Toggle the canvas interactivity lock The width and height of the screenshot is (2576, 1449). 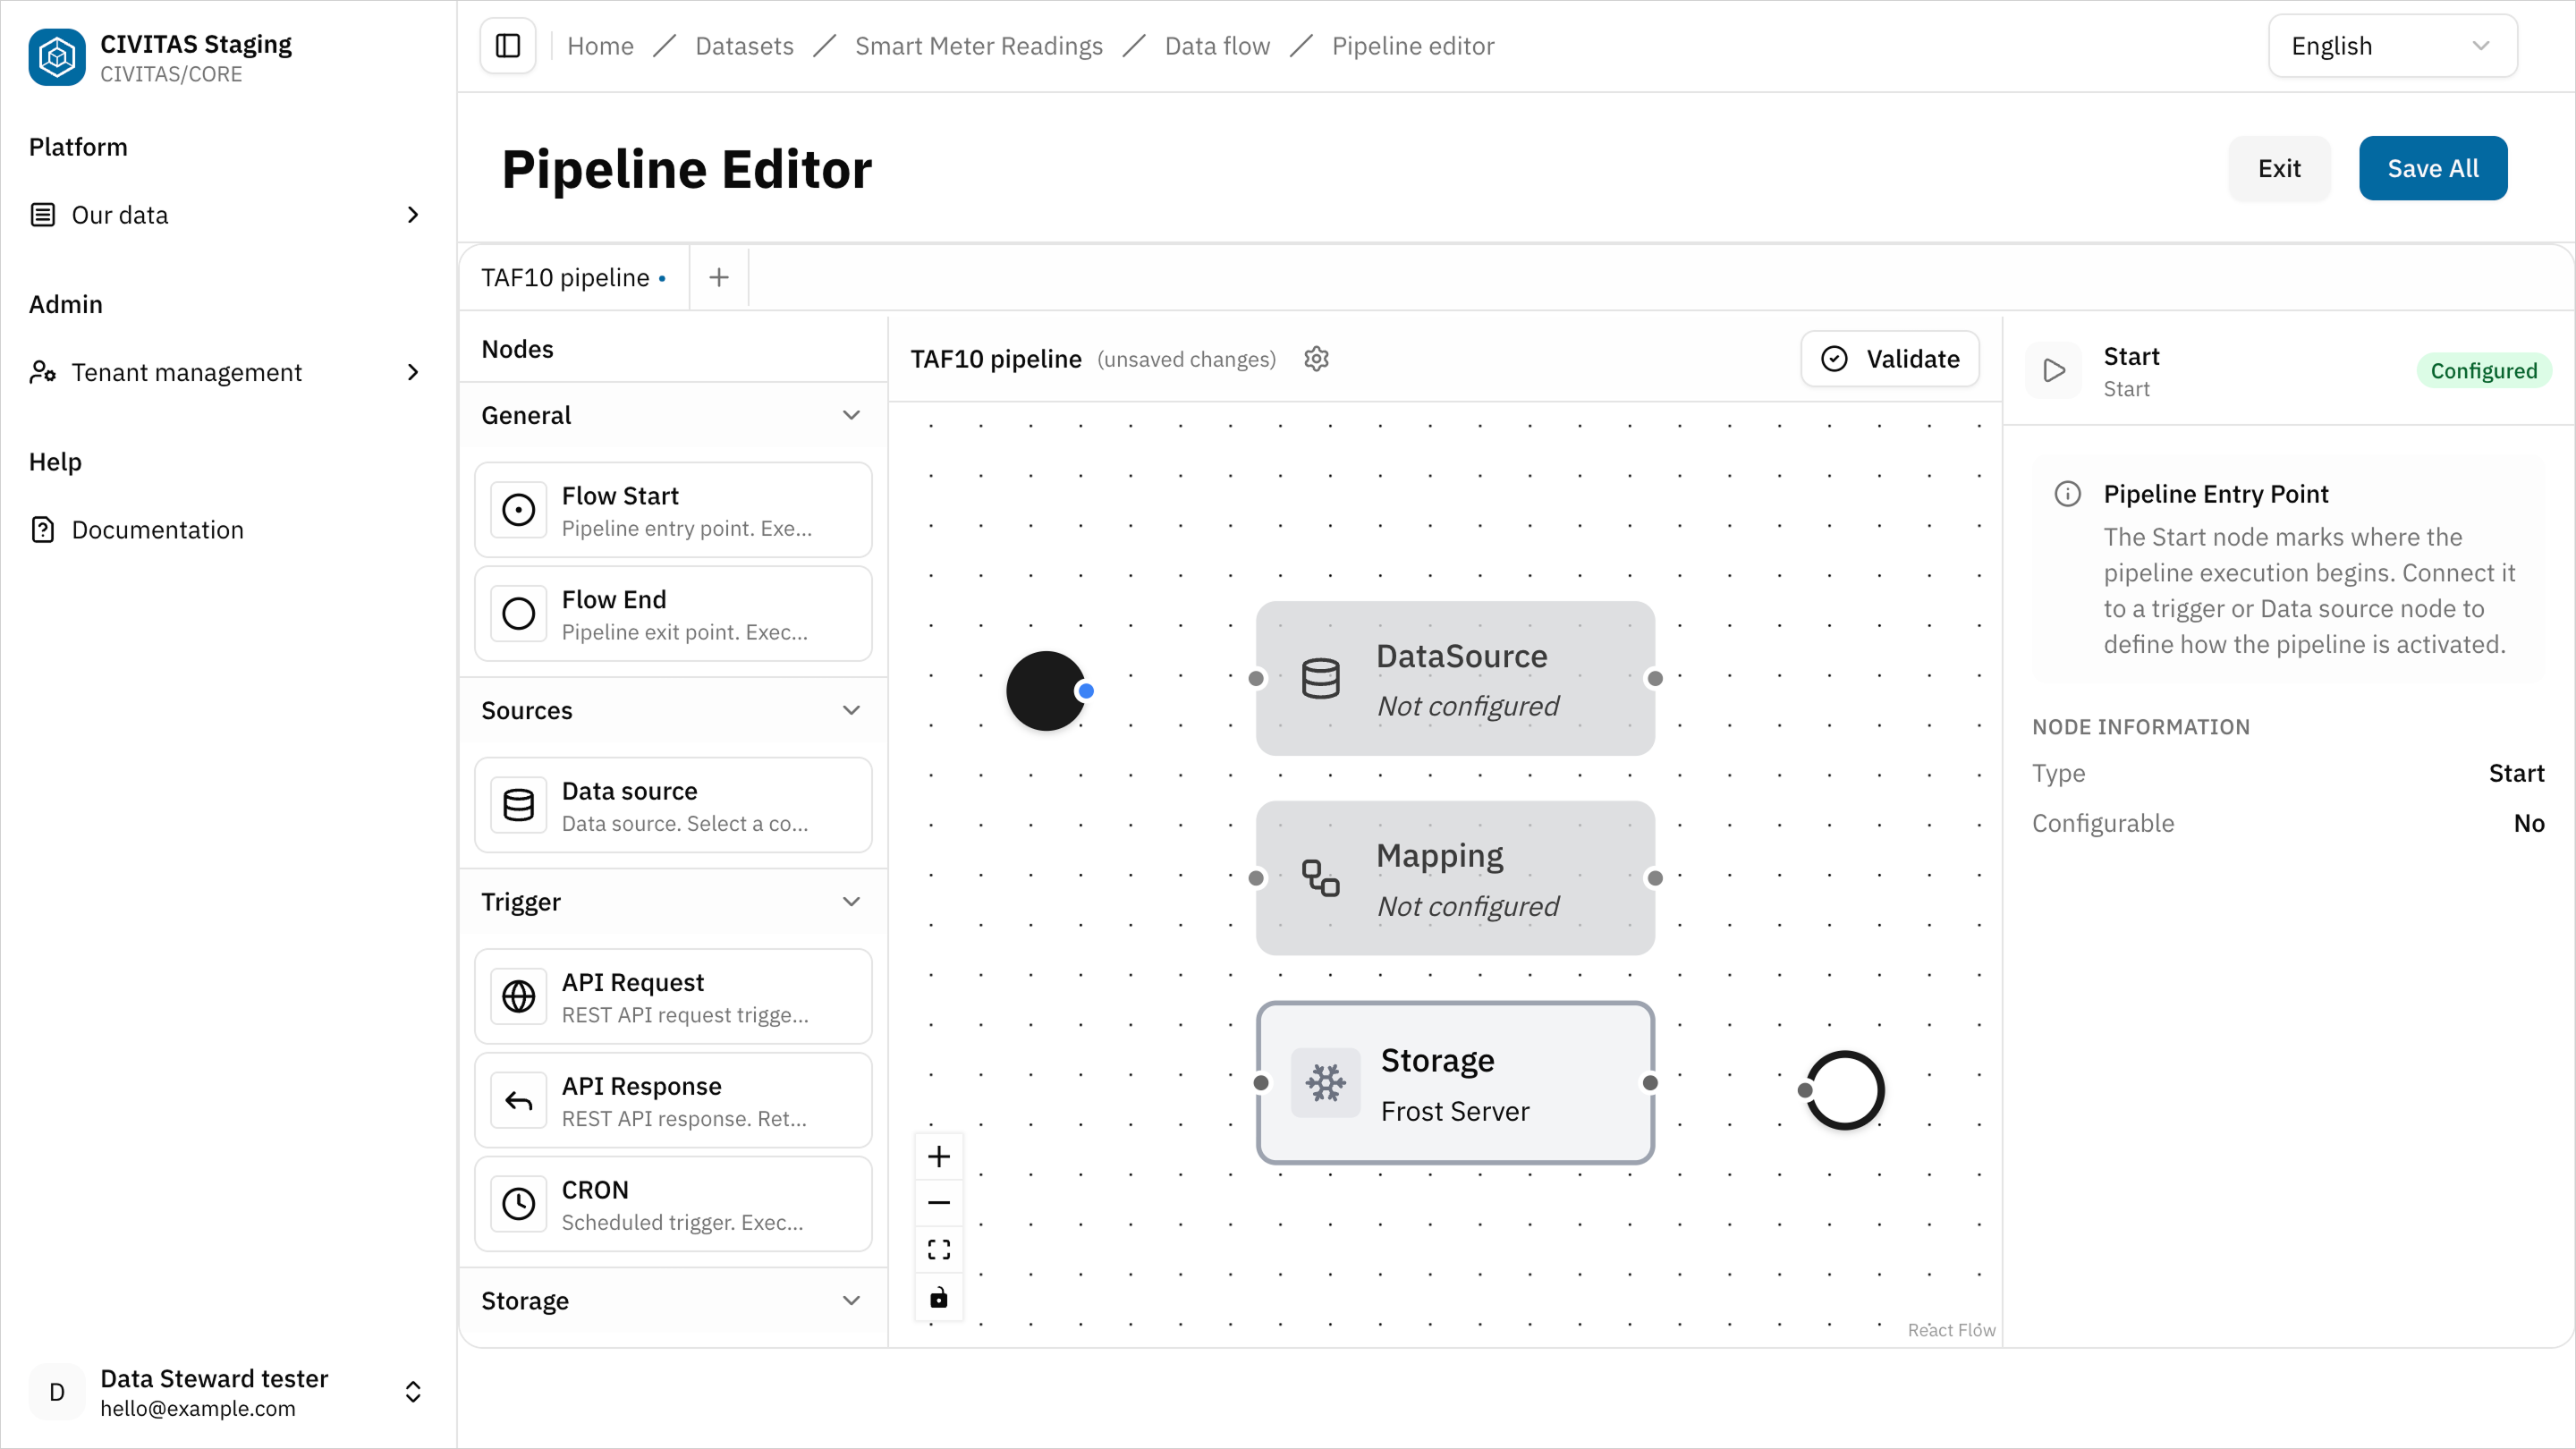938,1297
